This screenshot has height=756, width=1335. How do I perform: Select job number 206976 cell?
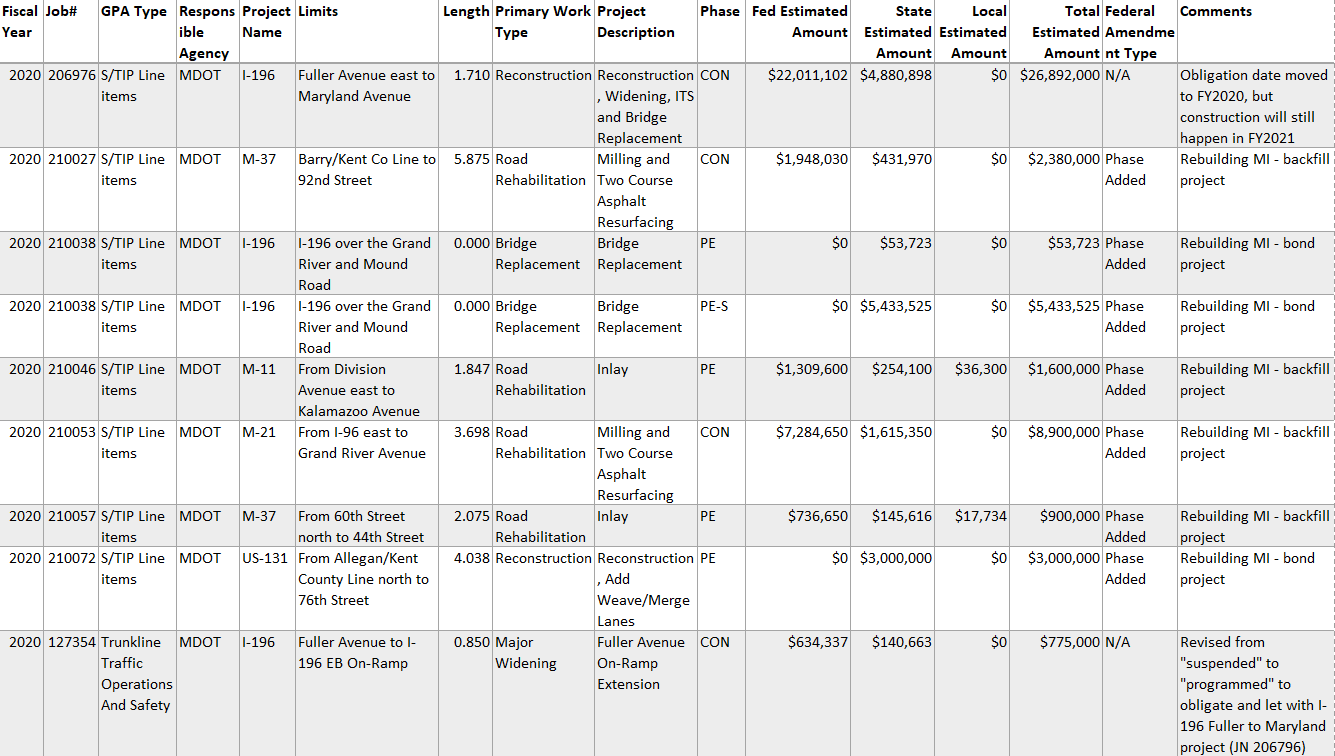[71, 106]
